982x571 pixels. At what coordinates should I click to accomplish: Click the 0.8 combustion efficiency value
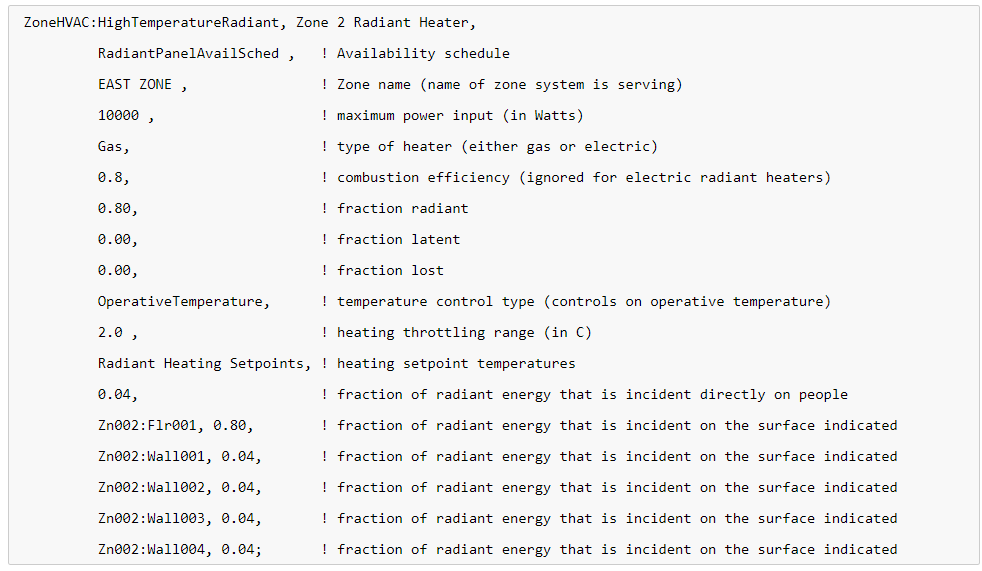pyautogui.click(x=110, y=177)
